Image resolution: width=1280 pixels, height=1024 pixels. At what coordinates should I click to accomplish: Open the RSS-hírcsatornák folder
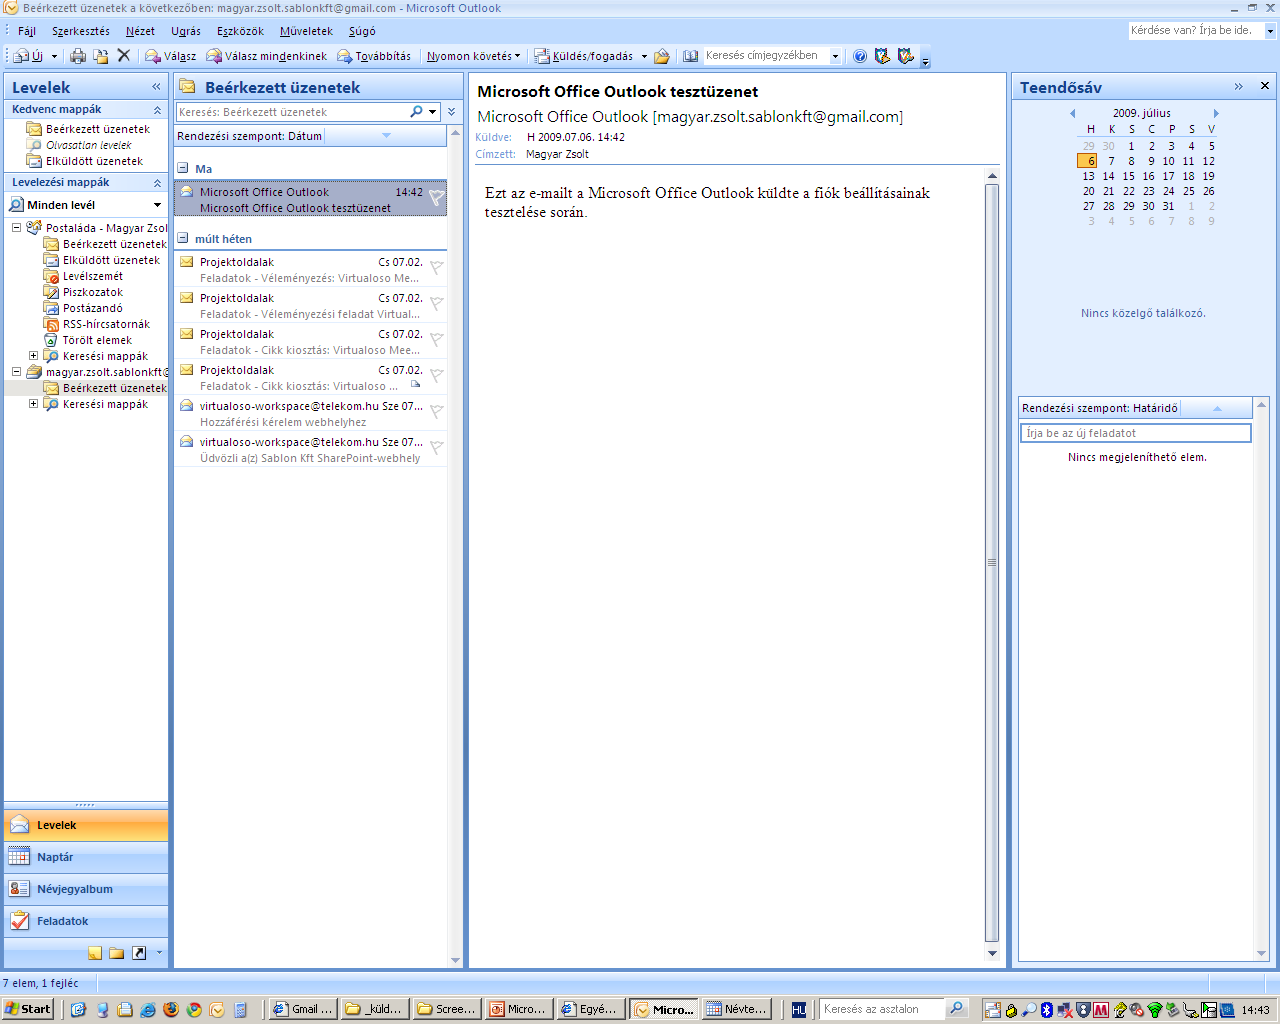(x=106, y=324)
